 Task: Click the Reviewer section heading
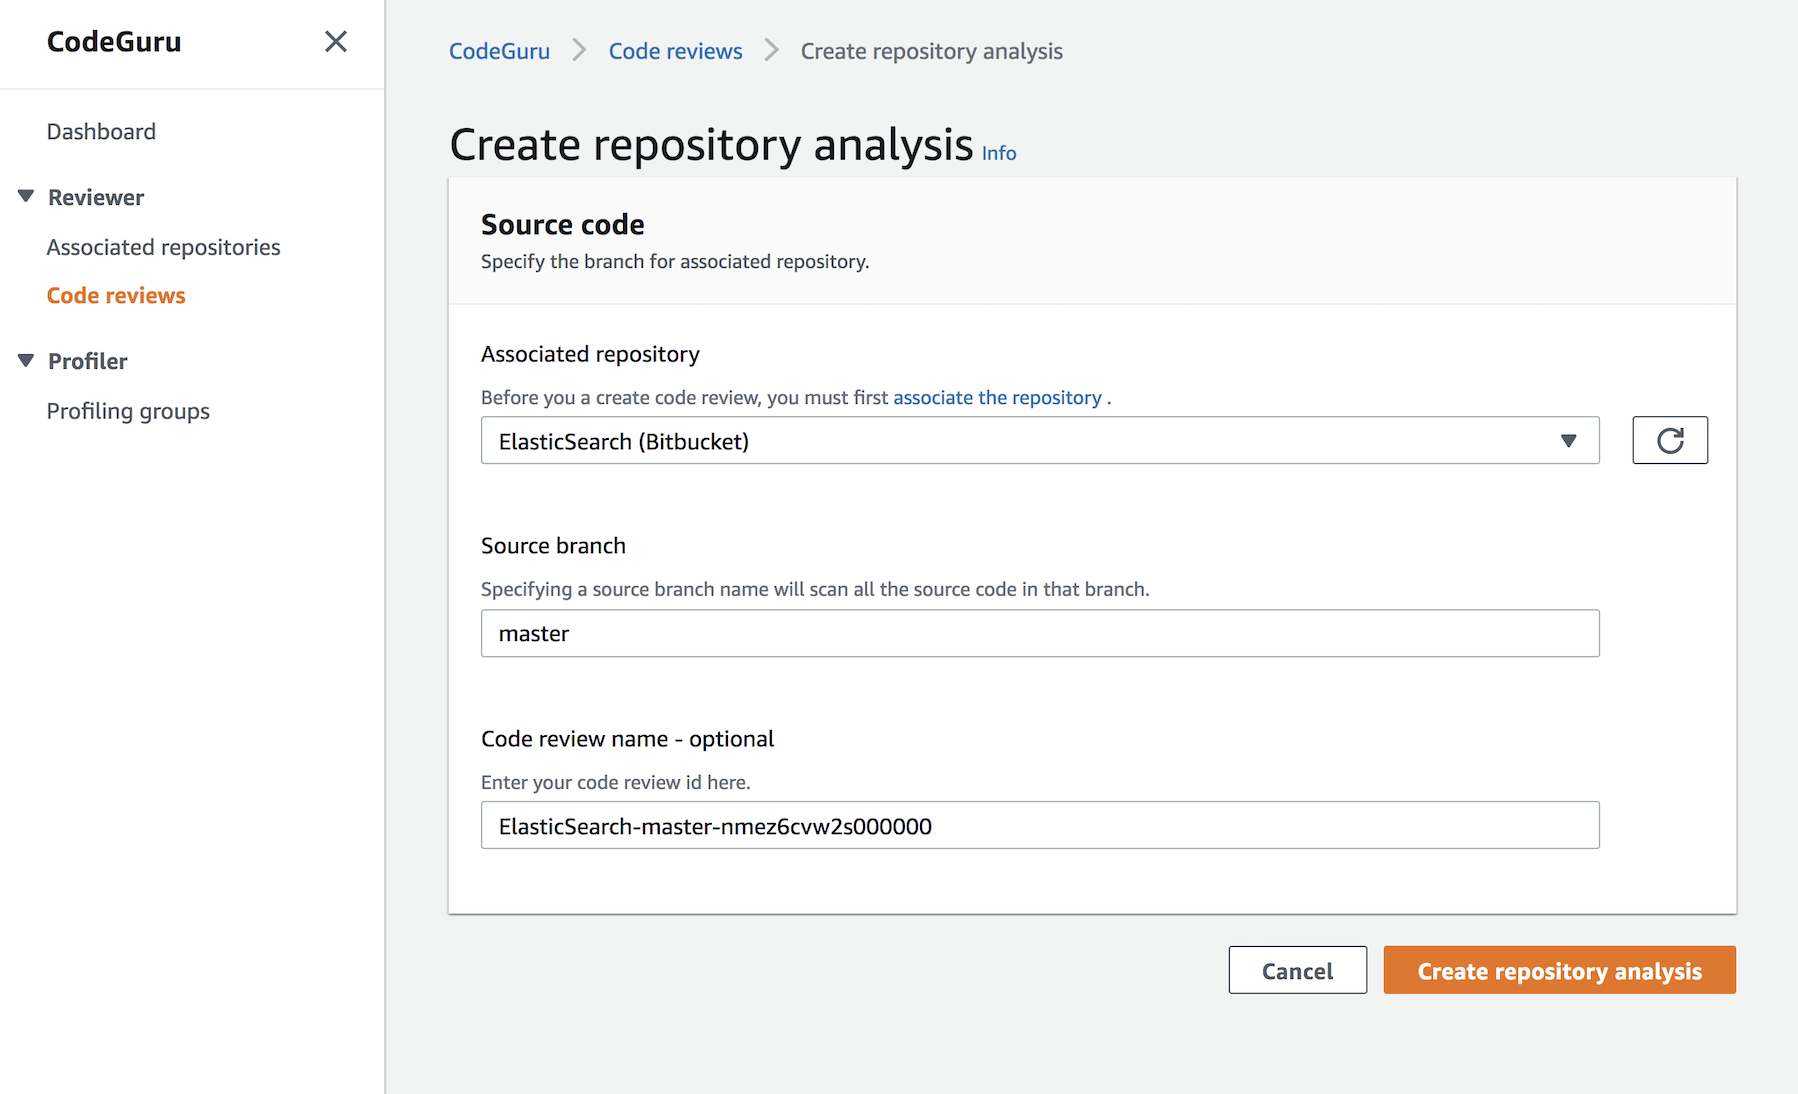96,197
